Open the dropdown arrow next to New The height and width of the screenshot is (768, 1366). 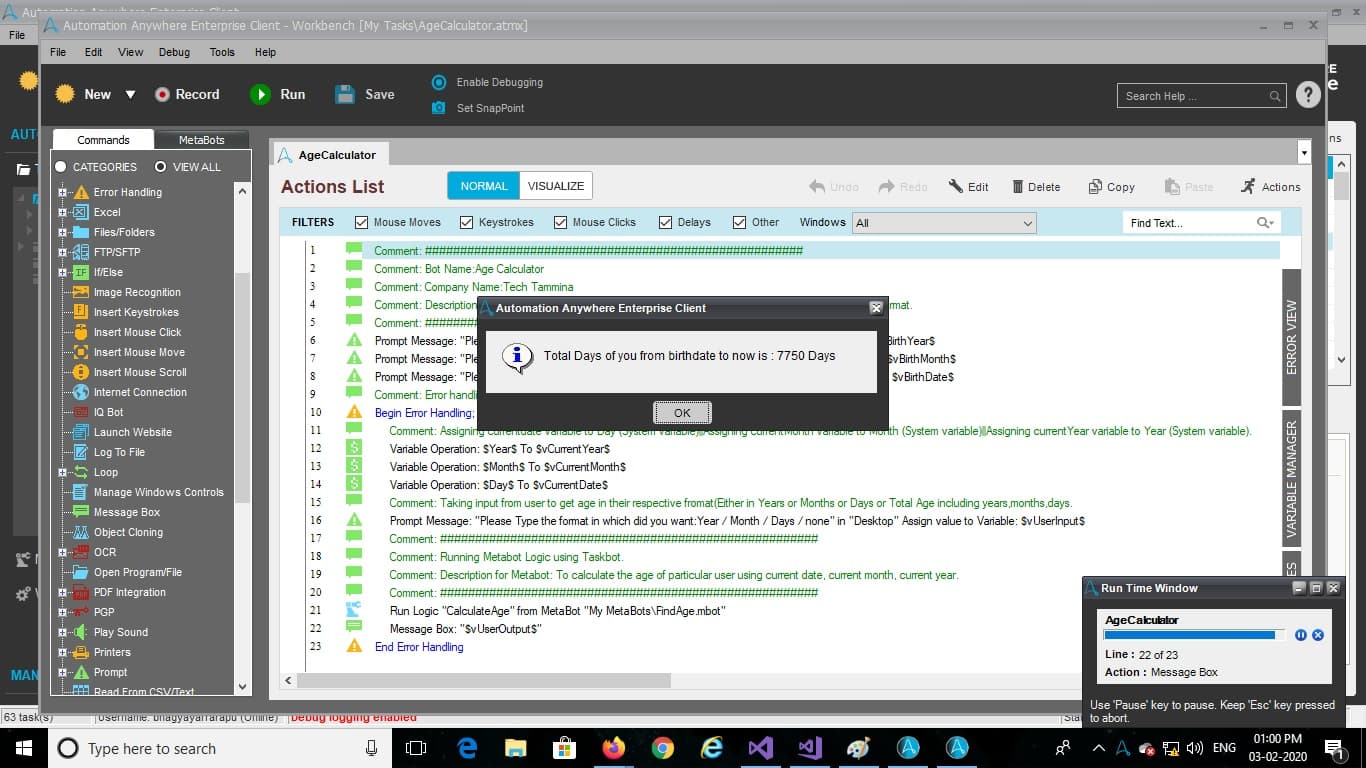tap(130, 94)
